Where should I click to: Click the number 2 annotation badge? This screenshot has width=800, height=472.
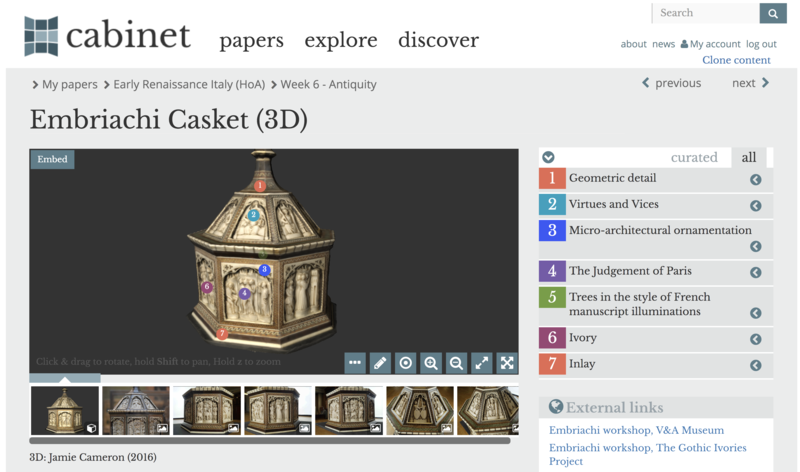tap(552, 205)
